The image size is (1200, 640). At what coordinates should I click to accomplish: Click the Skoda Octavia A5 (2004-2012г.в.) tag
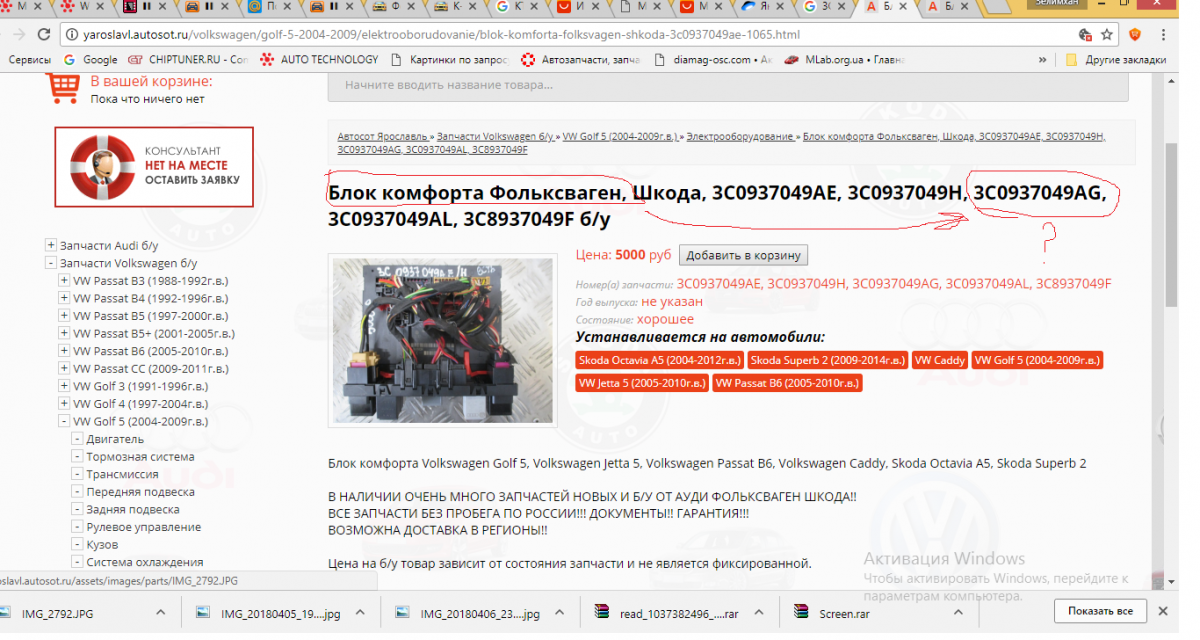(659, 360)
